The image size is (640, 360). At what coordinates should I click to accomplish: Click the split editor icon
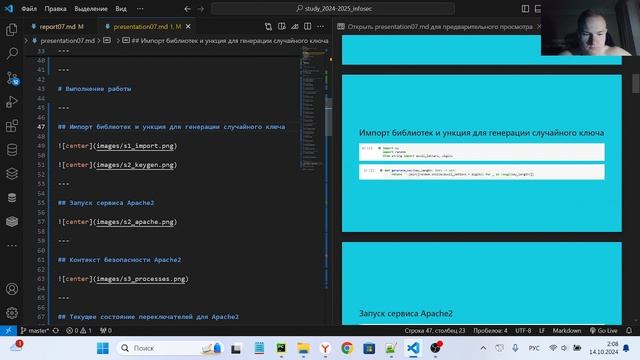pyautogui.click(x=307, y=27)
